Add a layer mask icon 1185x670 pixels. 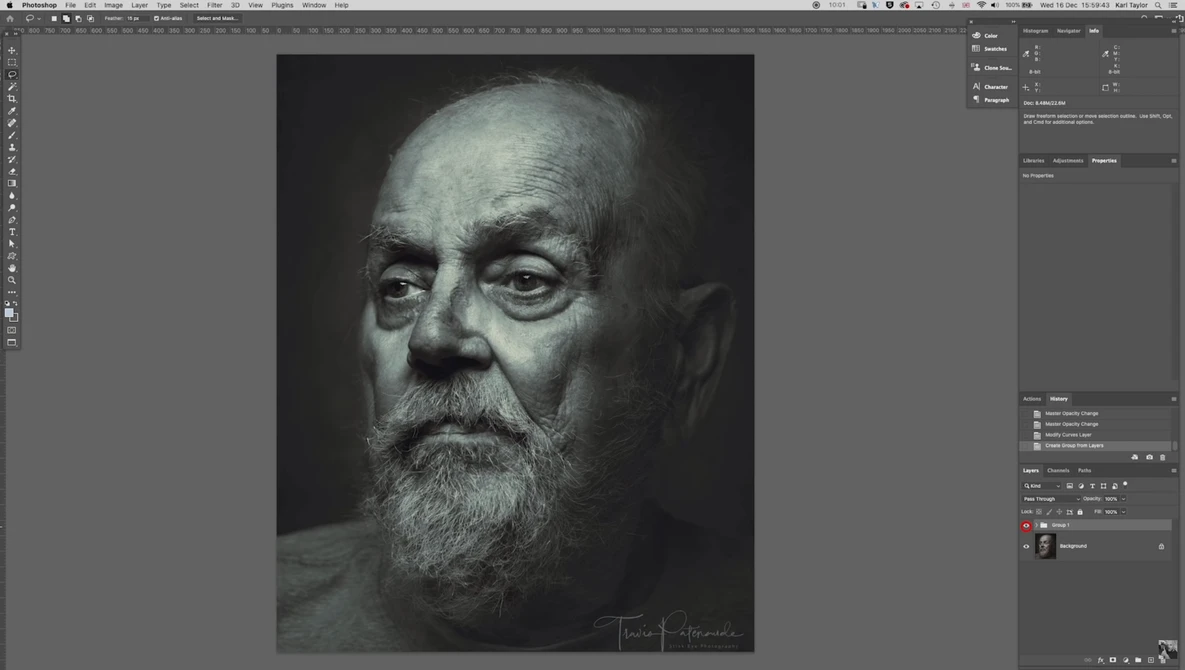(x=1112, y=660)
